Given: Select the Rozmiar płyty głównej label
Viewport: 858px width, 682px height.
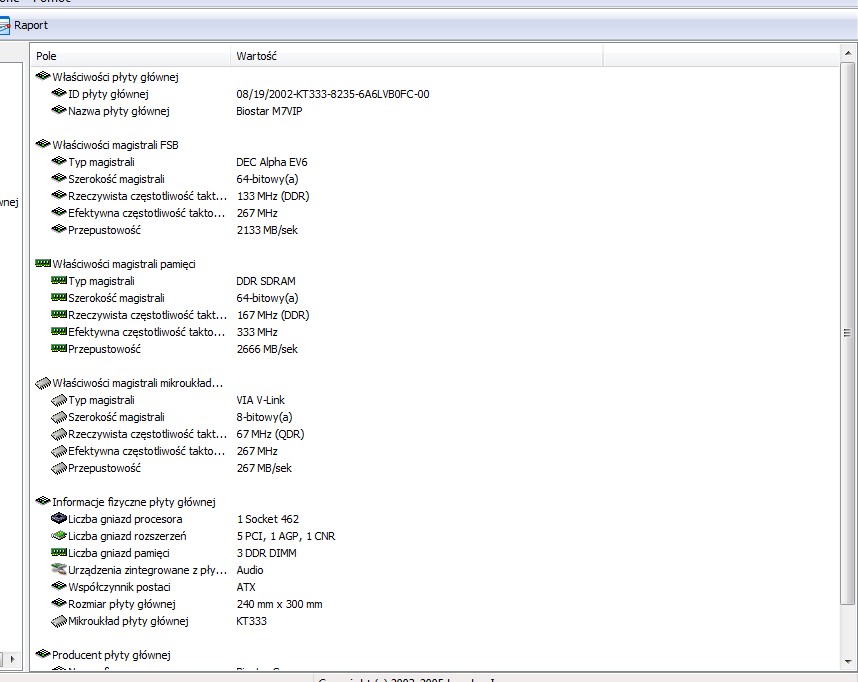Looking at the screenshot, I should point(122,604).
